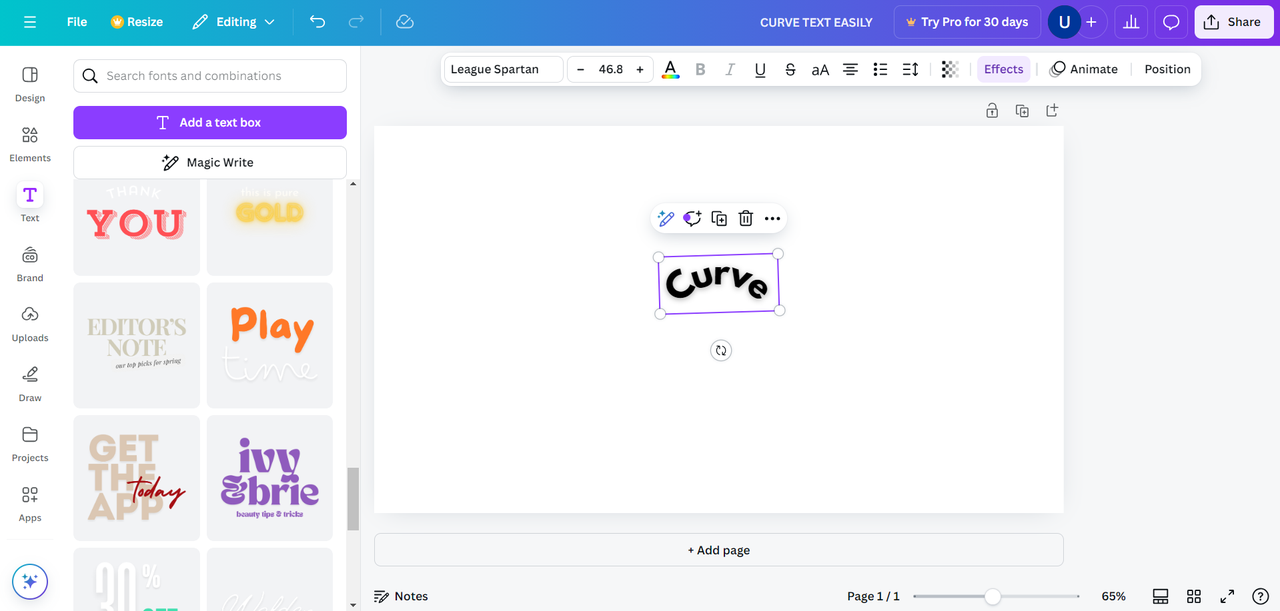Click the Search fonts and combinations field
The width and height of the screenshot is (1280, 611).
point(210,76)
